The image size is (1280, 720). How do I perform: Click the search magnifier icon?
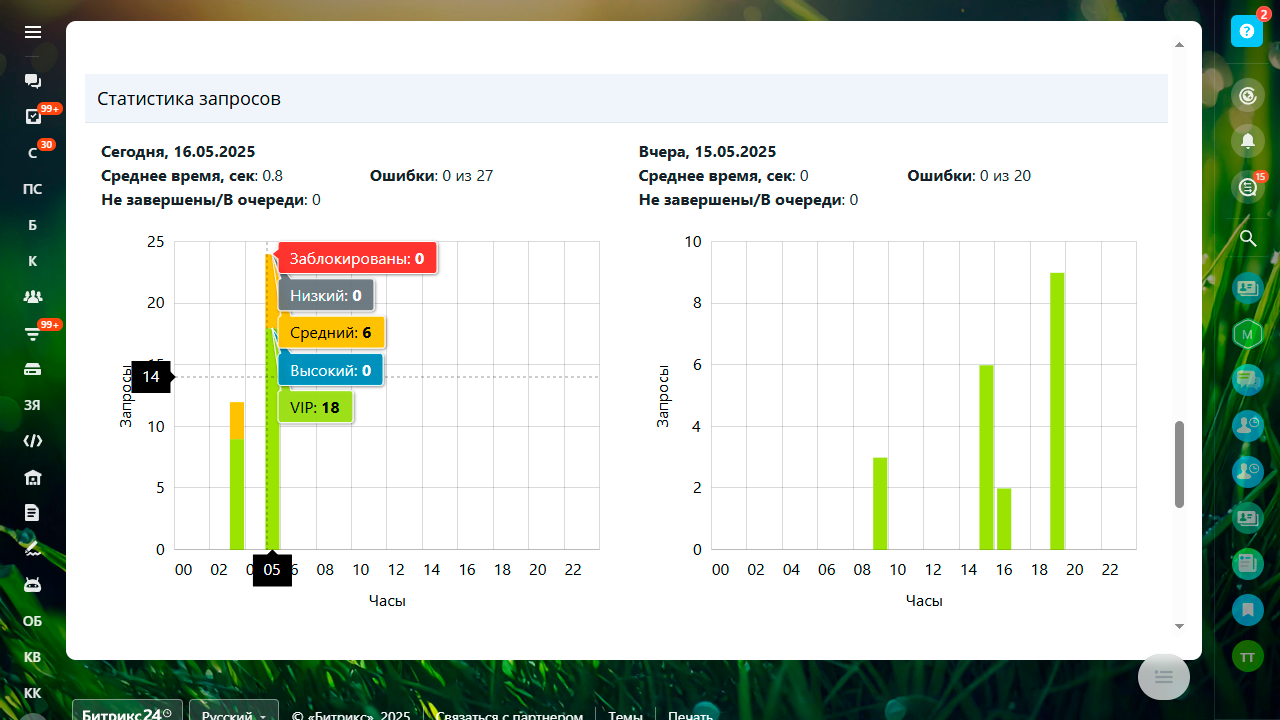click(x=1247, y=238)
